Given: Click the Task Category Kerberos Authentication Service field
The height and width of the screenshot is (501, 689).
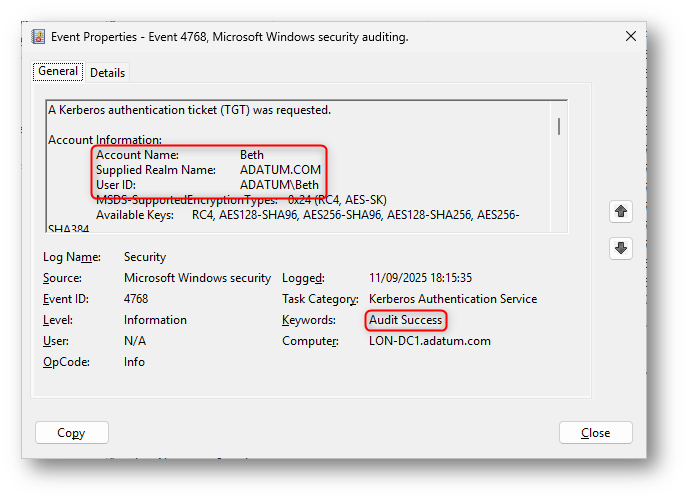Looking at the screenshot, I should [x=453, y=299].
